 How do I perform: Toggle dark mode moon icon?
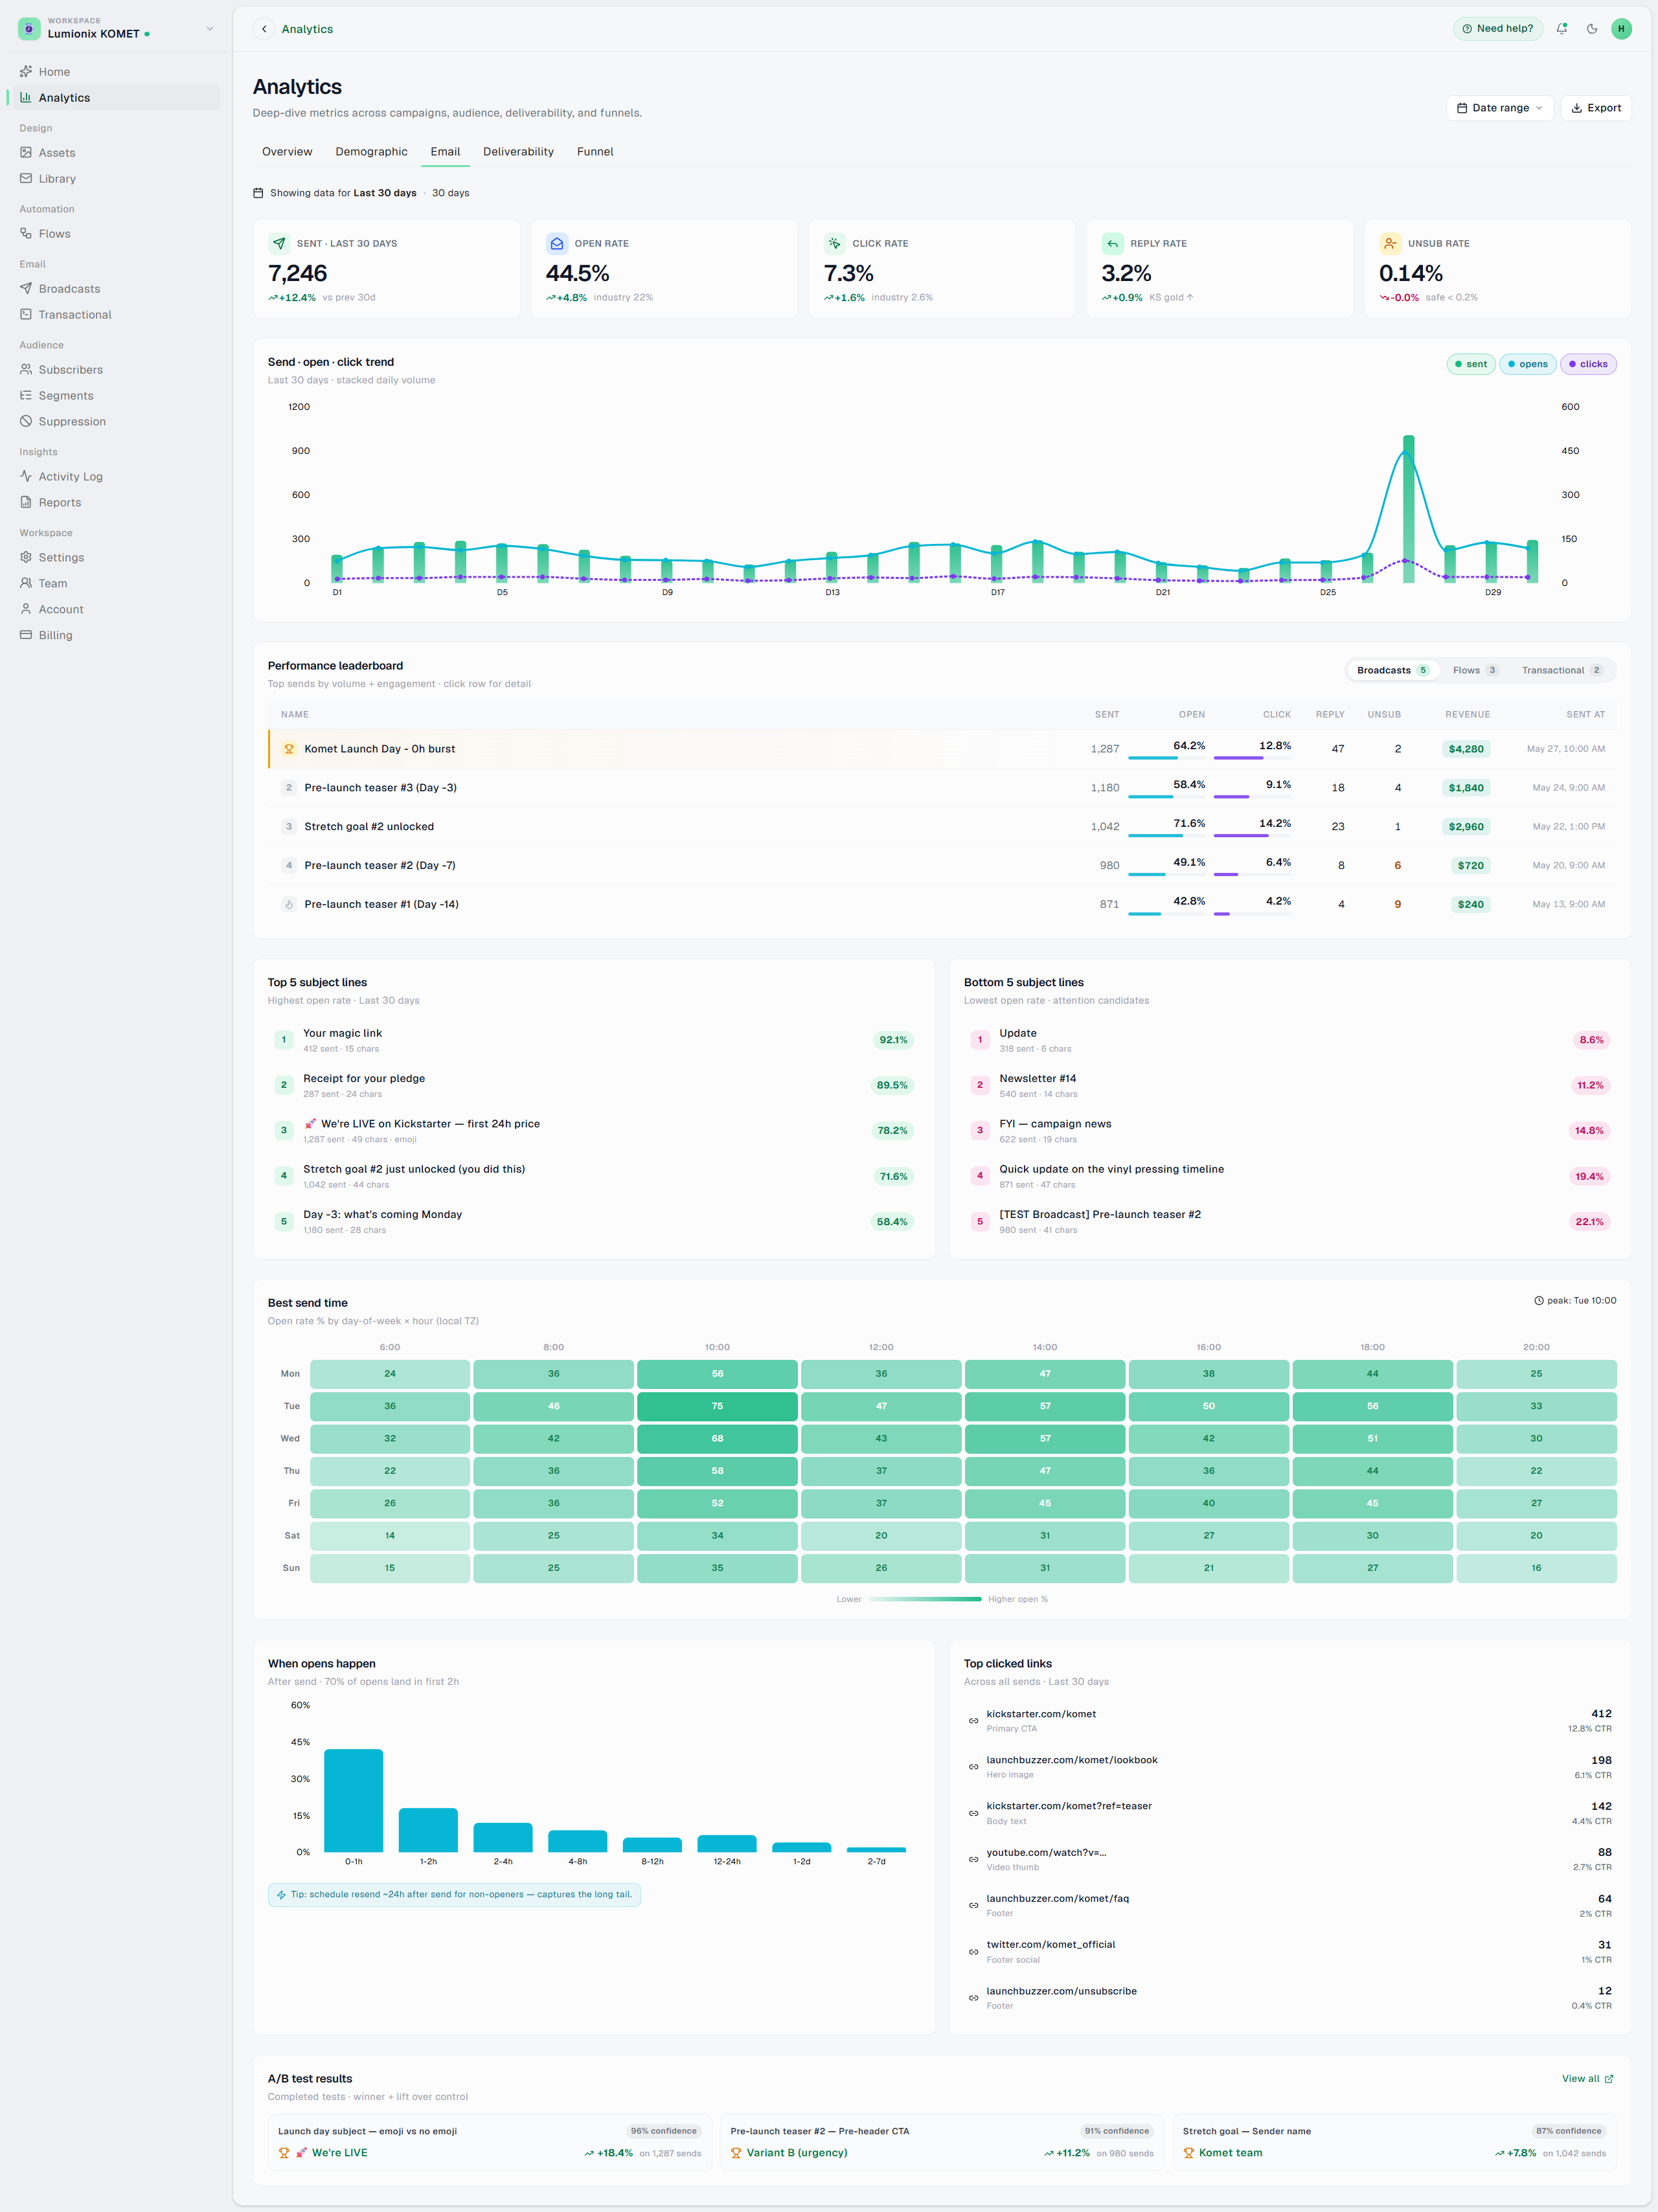point(1592,29)
